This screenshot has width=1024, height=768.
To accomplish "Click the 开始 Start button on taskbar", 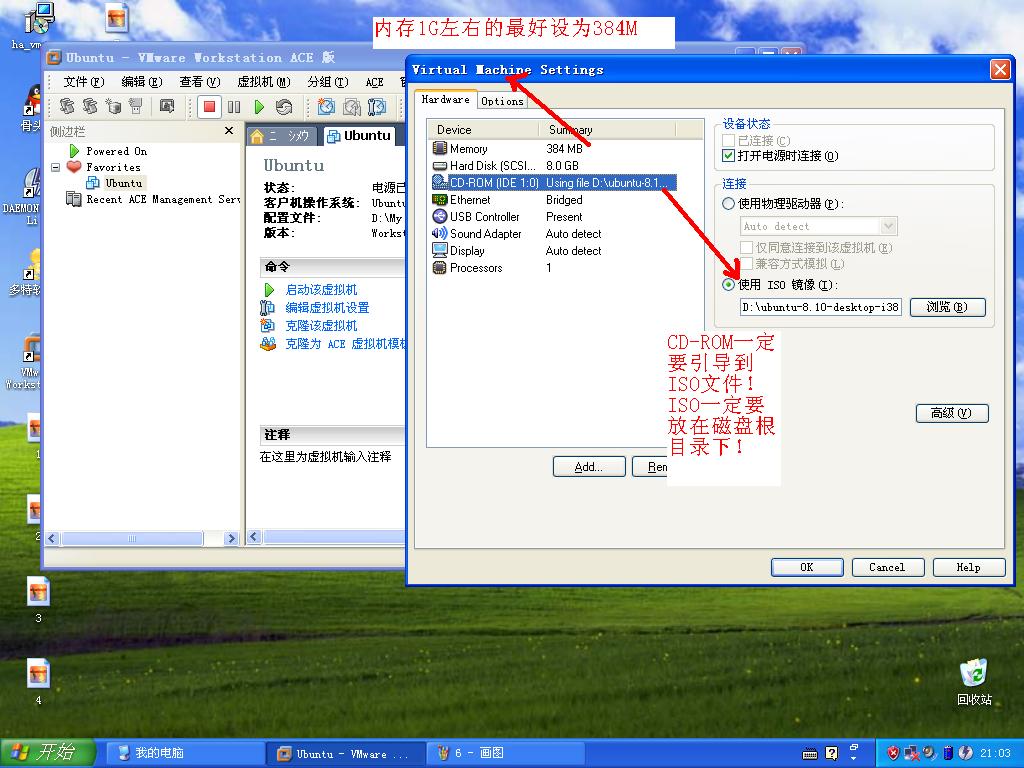I will tap(48, 753).
